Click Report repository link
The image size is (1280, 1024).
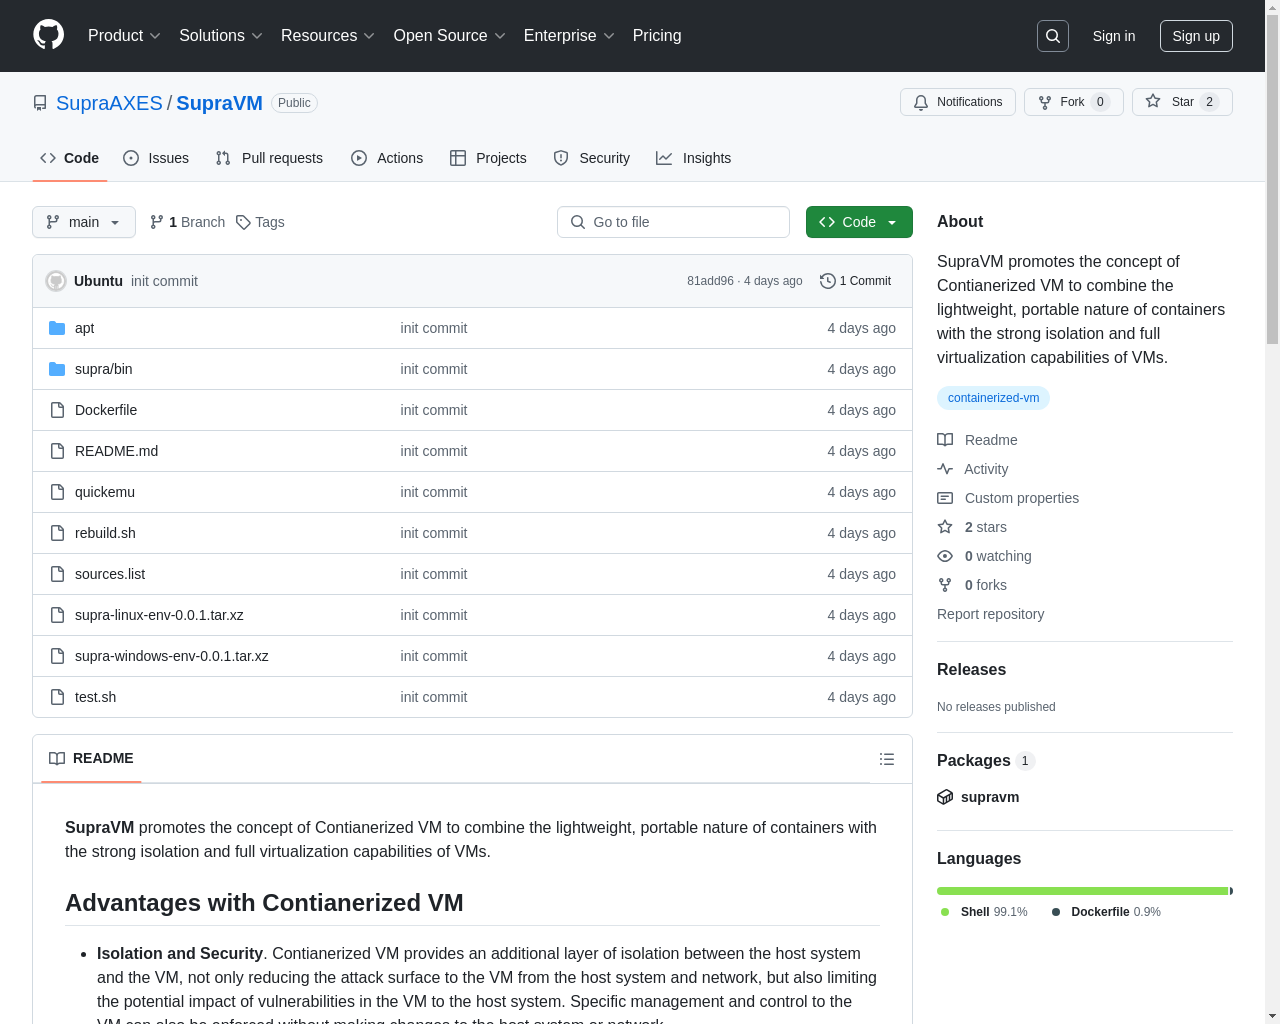(x=990, y=614)
